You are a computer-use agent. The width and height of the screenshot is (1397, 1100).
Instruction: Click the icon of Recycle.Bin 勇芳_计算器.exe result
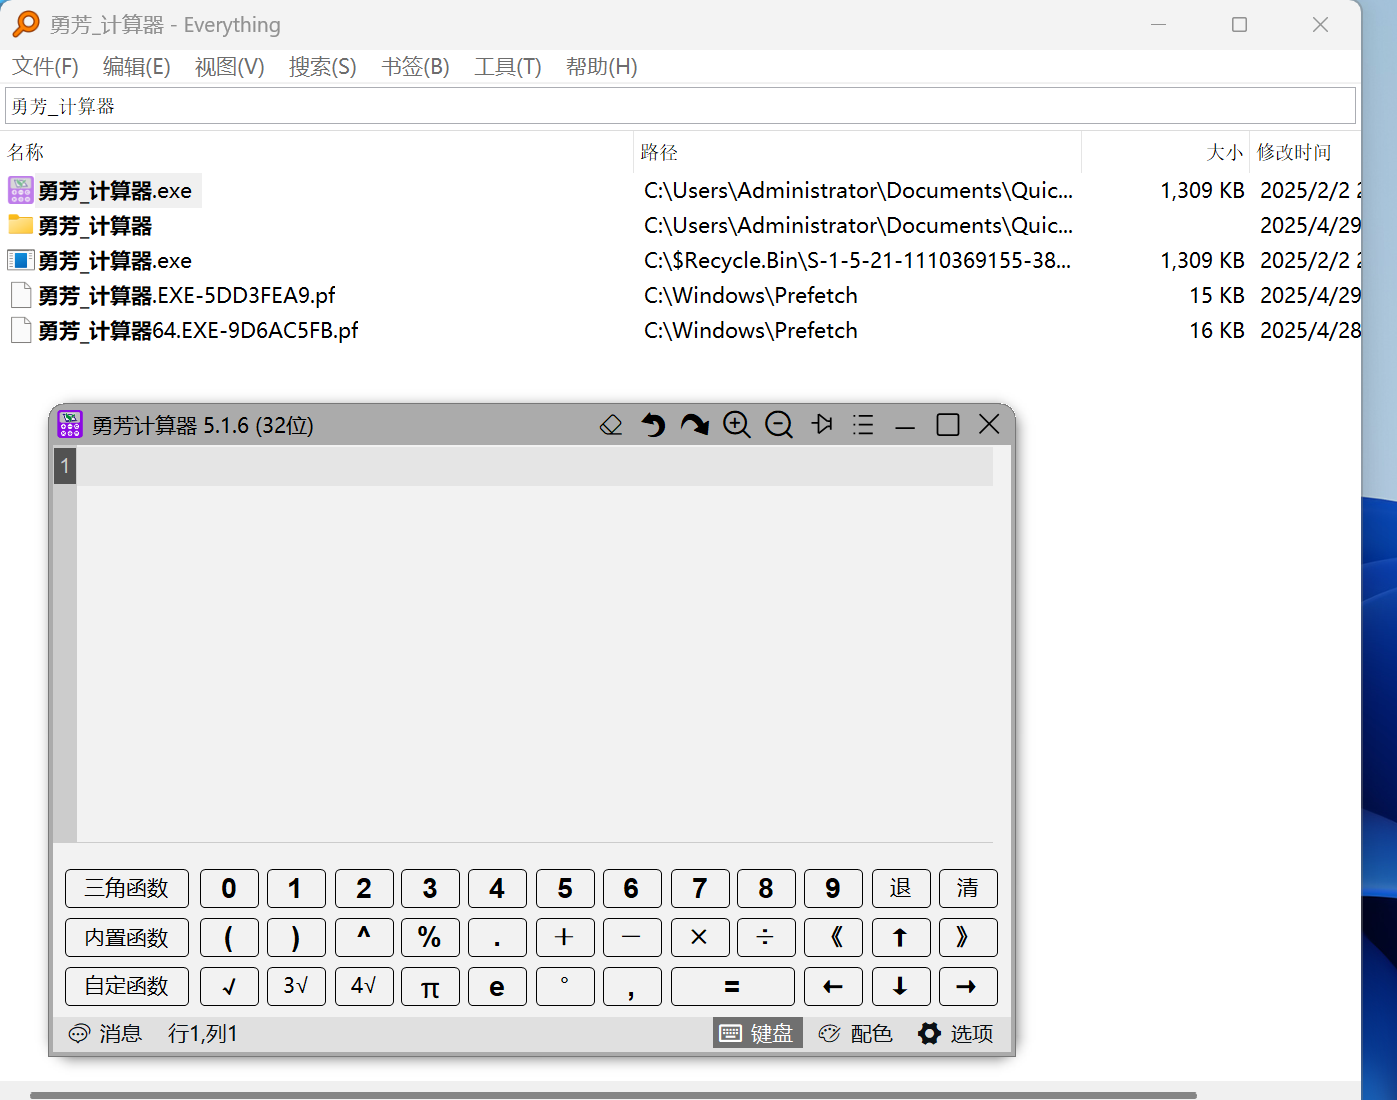click(x=21, y=260)
